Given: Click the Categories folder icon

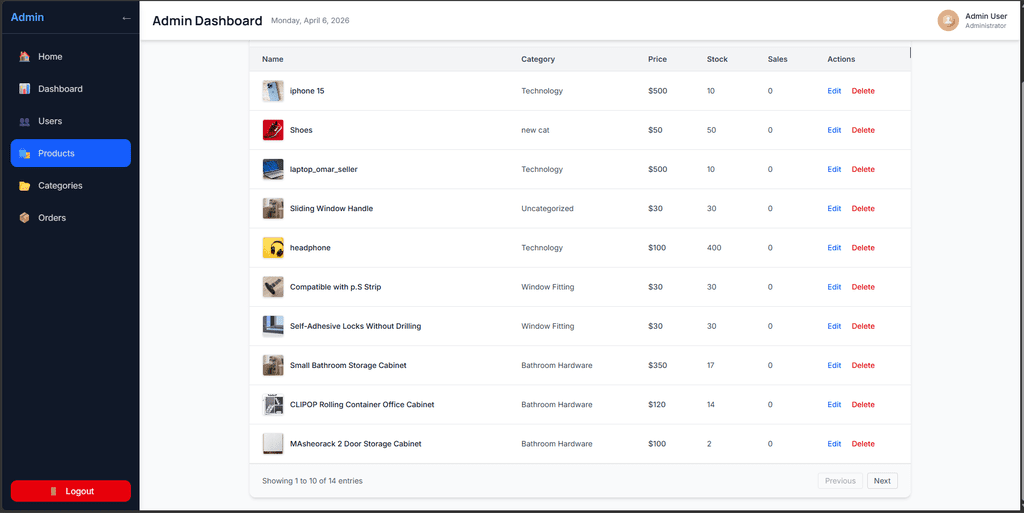Looking at the screenshot, I should (x=24, y=186).
